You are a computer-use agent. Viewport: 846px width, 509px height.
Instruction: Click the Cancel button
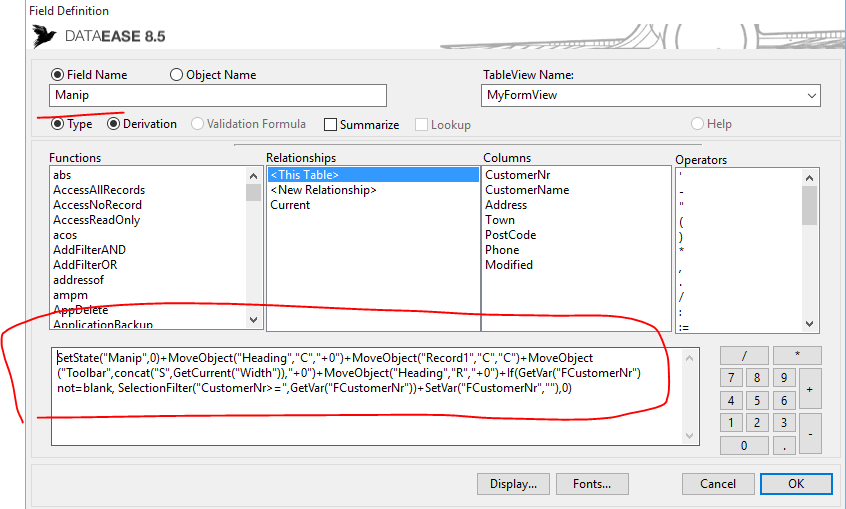point(718,484)
